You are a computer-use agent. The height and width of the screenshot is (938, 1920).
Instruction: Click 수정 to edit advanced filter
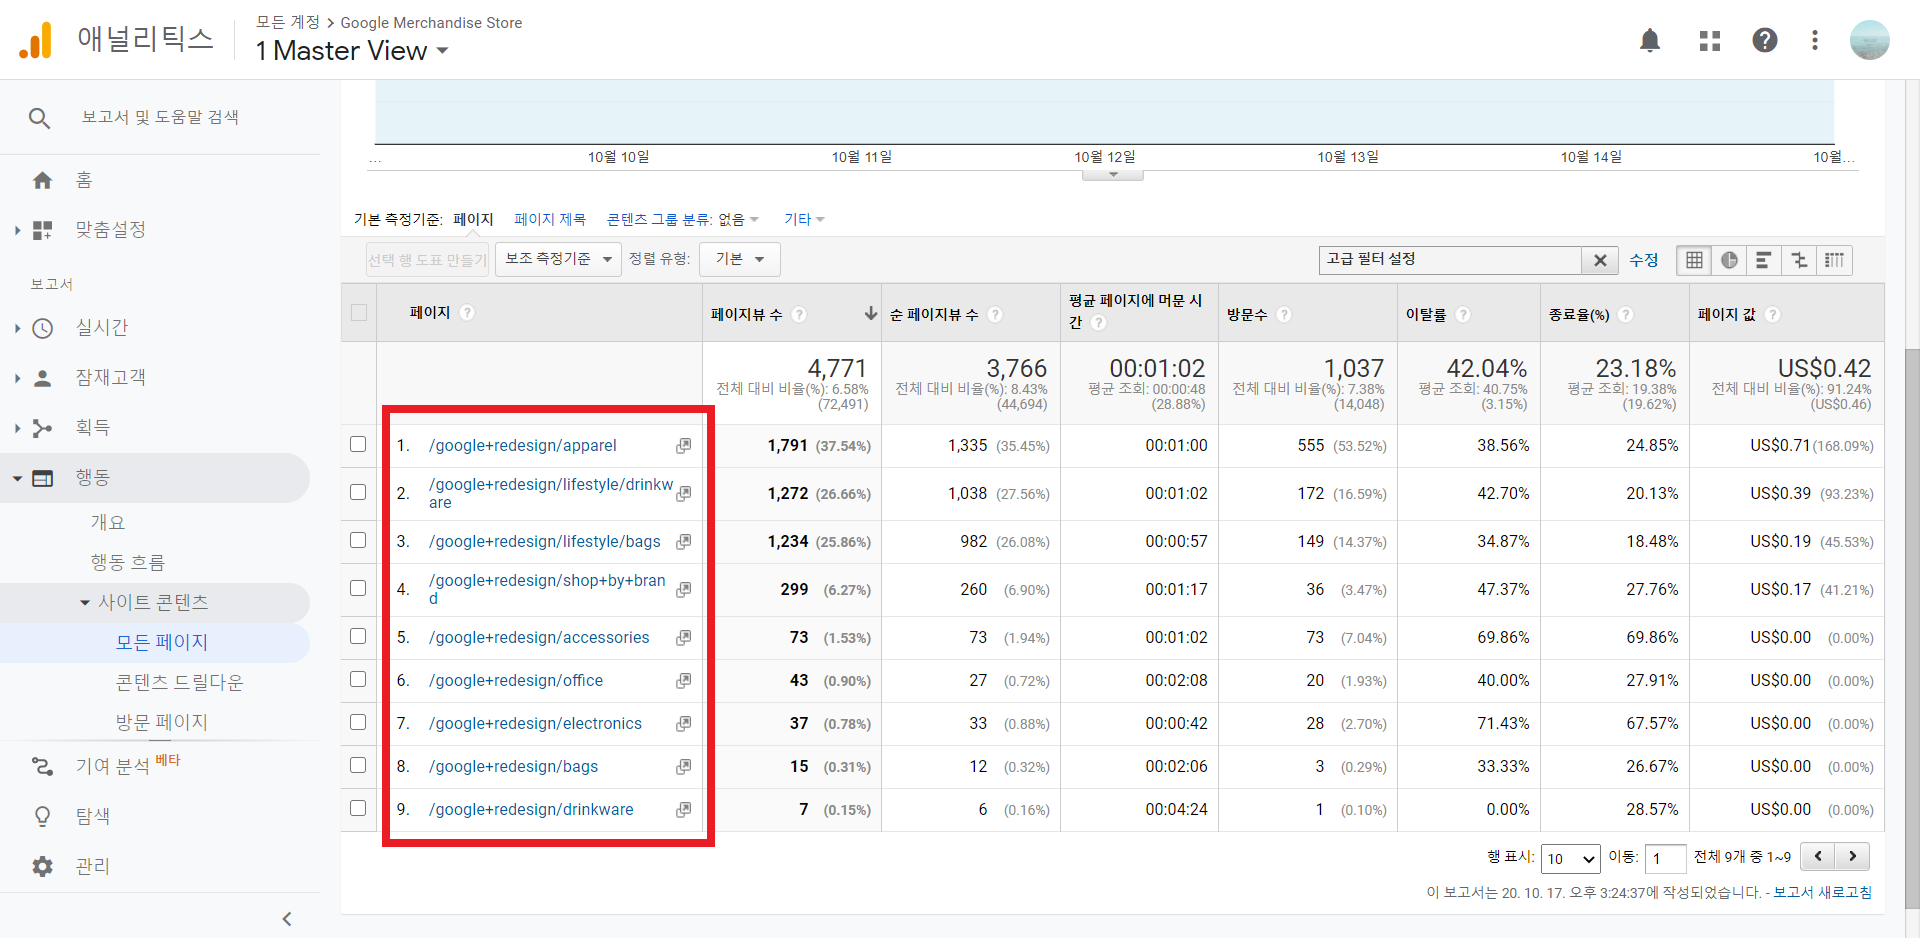point(1644,260)
